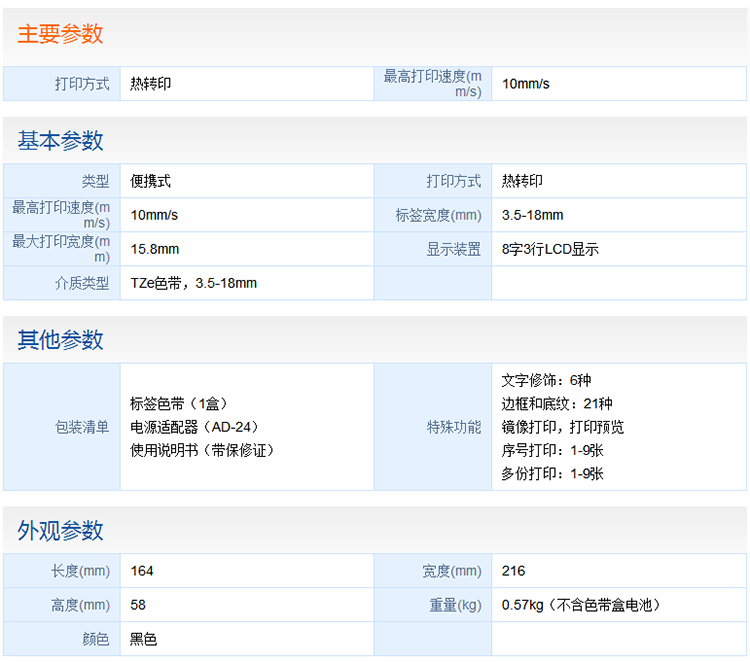Image resolution: width=750 pixels, height=662 pixels.
Task: Select the 介质类型 label cell
Action: tap(82, 283)
